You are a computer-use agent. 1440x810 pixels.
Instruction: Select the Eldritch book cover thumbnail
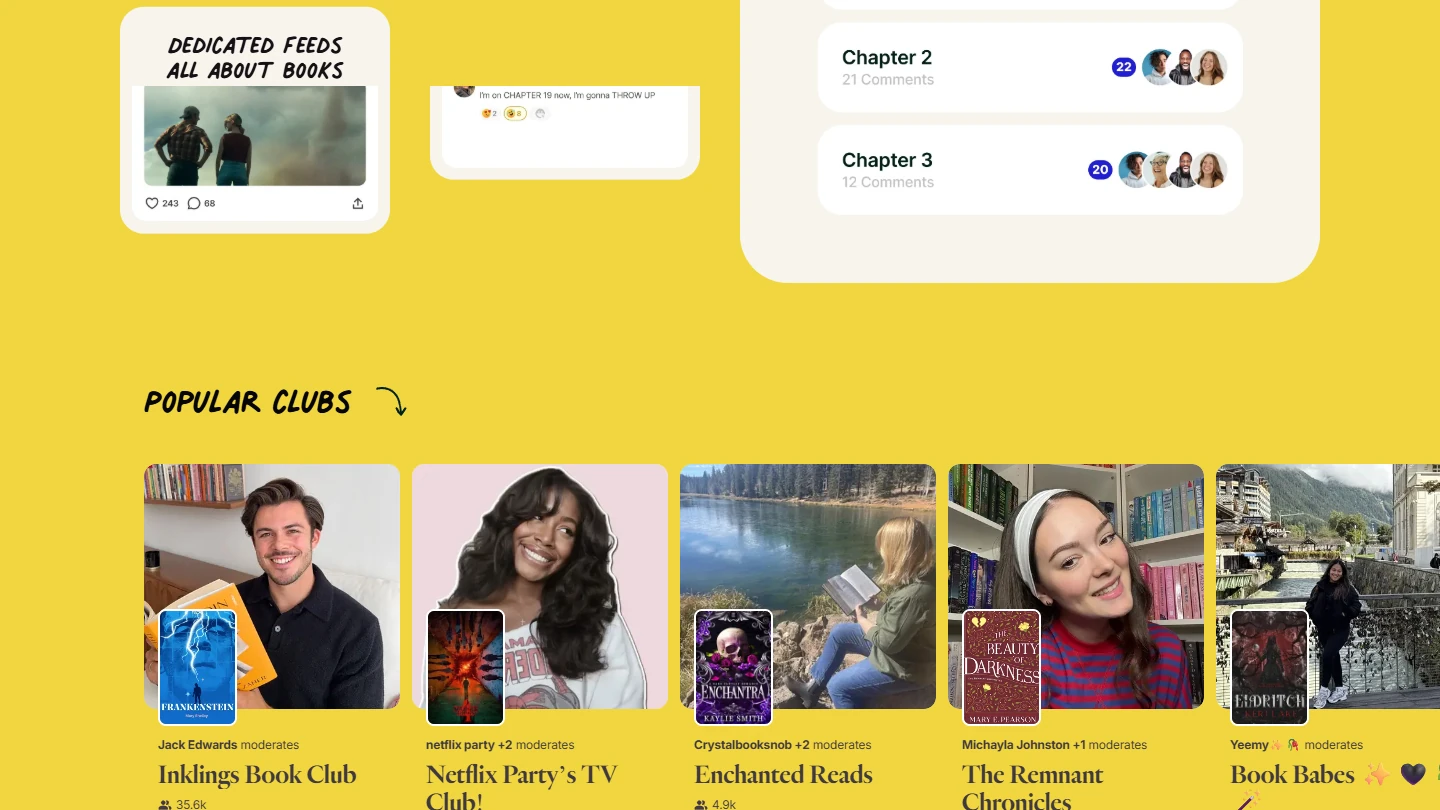pyautogui.click(x=1270, y=667)
